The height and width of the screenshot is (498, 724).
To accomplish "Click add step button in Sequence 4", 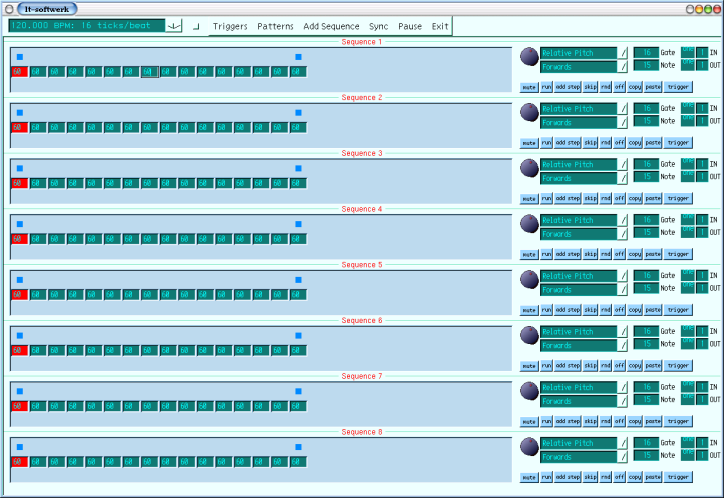I will tap(567, 254).
